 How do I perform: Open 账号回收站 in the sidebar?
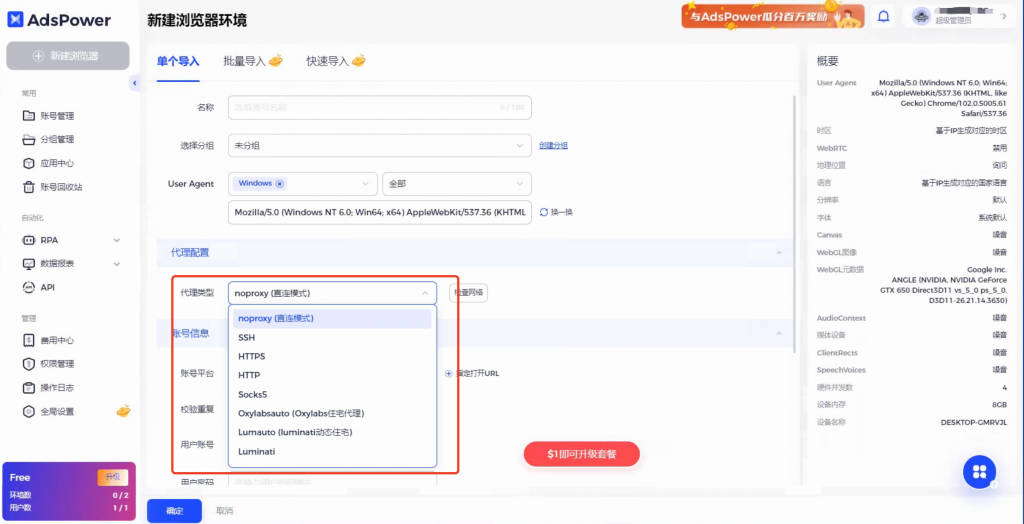click(x=60, y=187)
